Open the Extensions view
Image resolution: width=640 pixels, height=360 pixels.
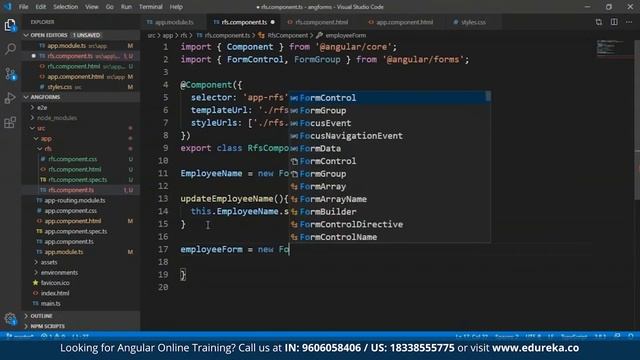tap(10, 122)
